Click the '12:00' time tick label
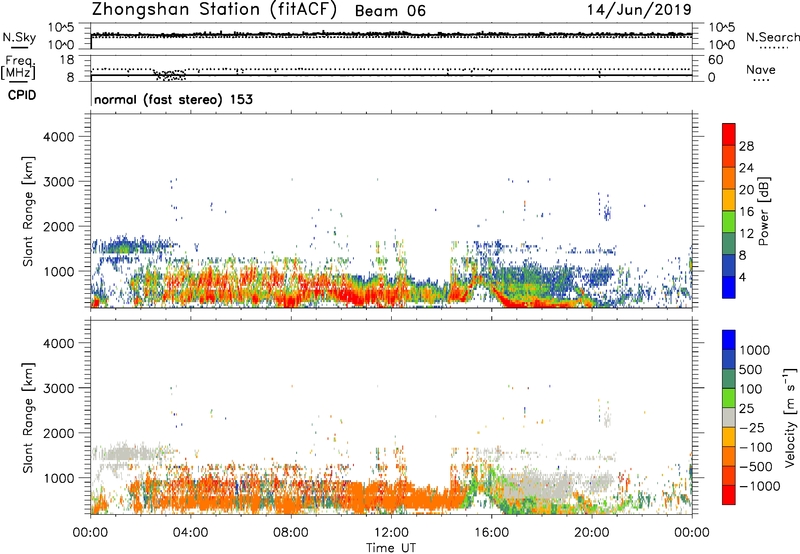Image resolution: width=800 pixels, height=554 pixels. (391, 533)
